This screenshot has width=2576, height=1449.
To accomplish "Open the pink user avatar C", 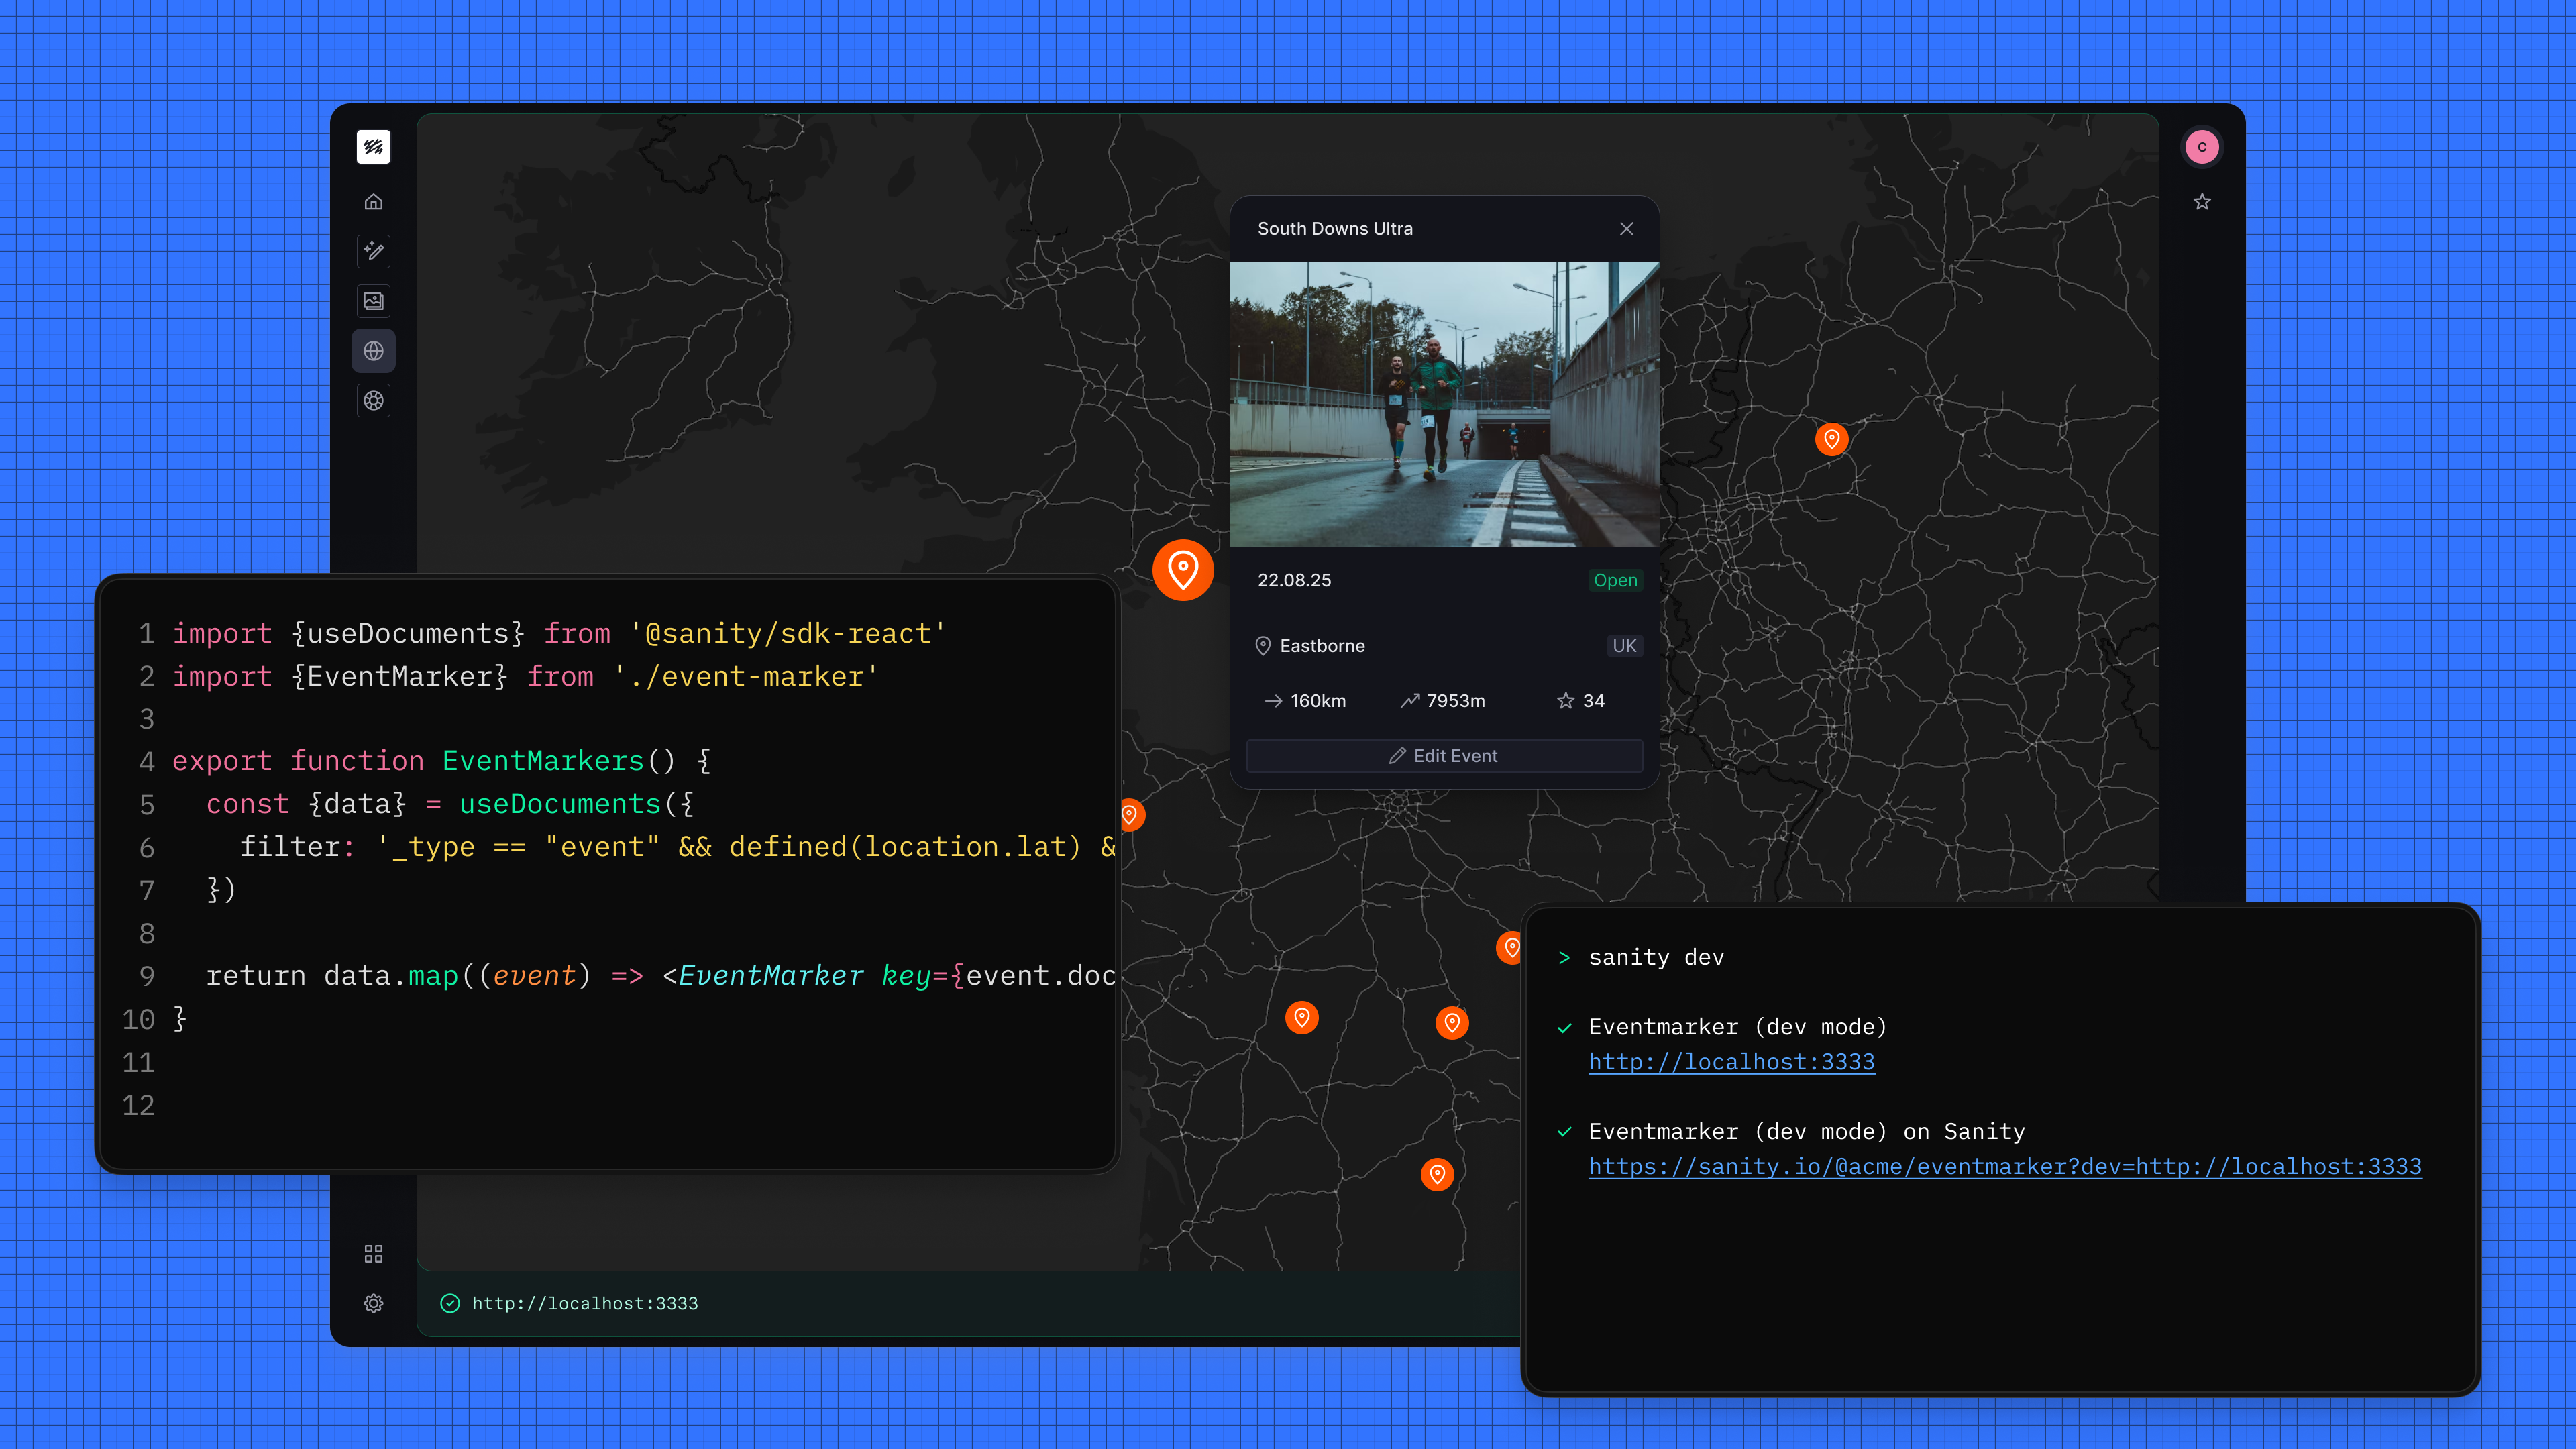I will [2202, 147].
